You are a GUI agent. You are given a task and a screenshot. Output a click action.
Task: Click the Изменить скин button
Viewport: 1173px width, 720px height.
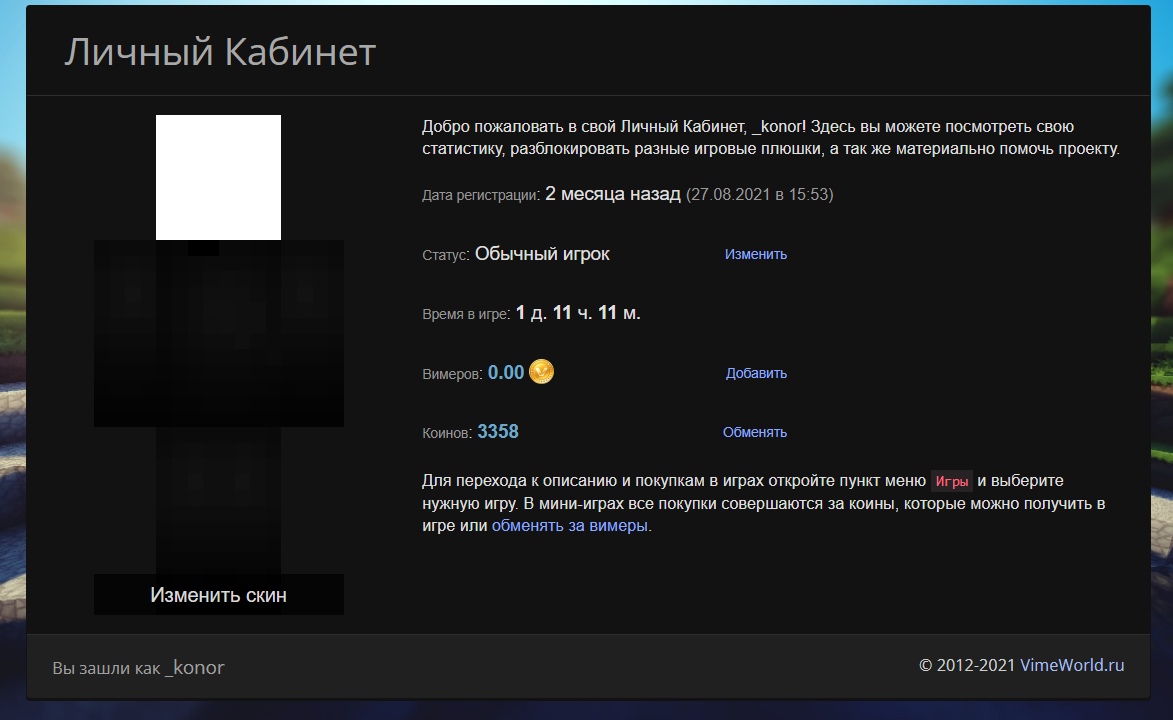pyautogui.click(x=218, y=594)
